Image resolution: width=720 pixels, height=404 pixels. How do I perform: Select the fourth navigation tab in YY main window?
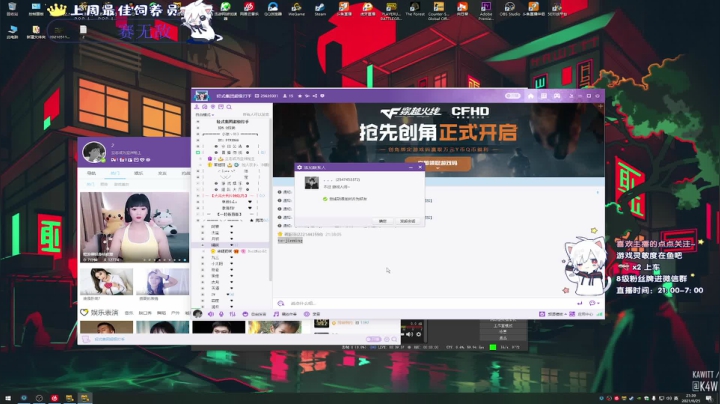tap(162, 173)
